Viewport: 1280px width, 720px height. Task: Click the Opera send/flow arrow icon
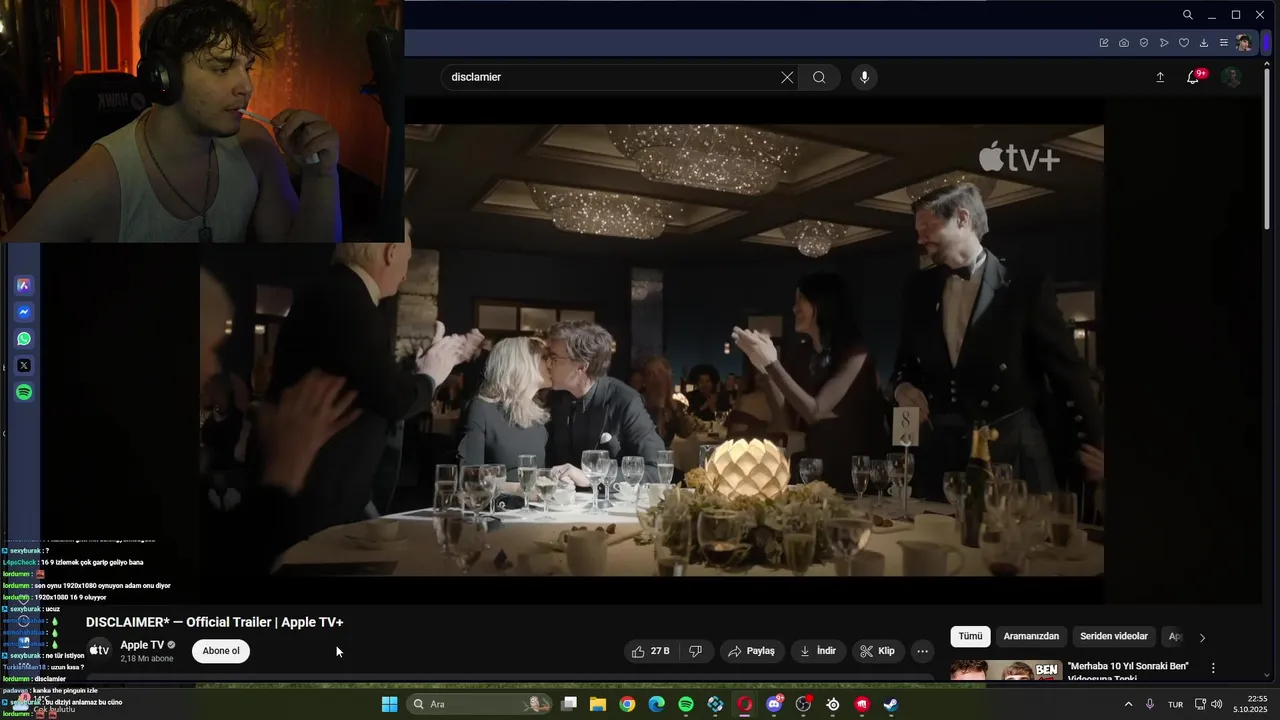tap(1164, 43)
